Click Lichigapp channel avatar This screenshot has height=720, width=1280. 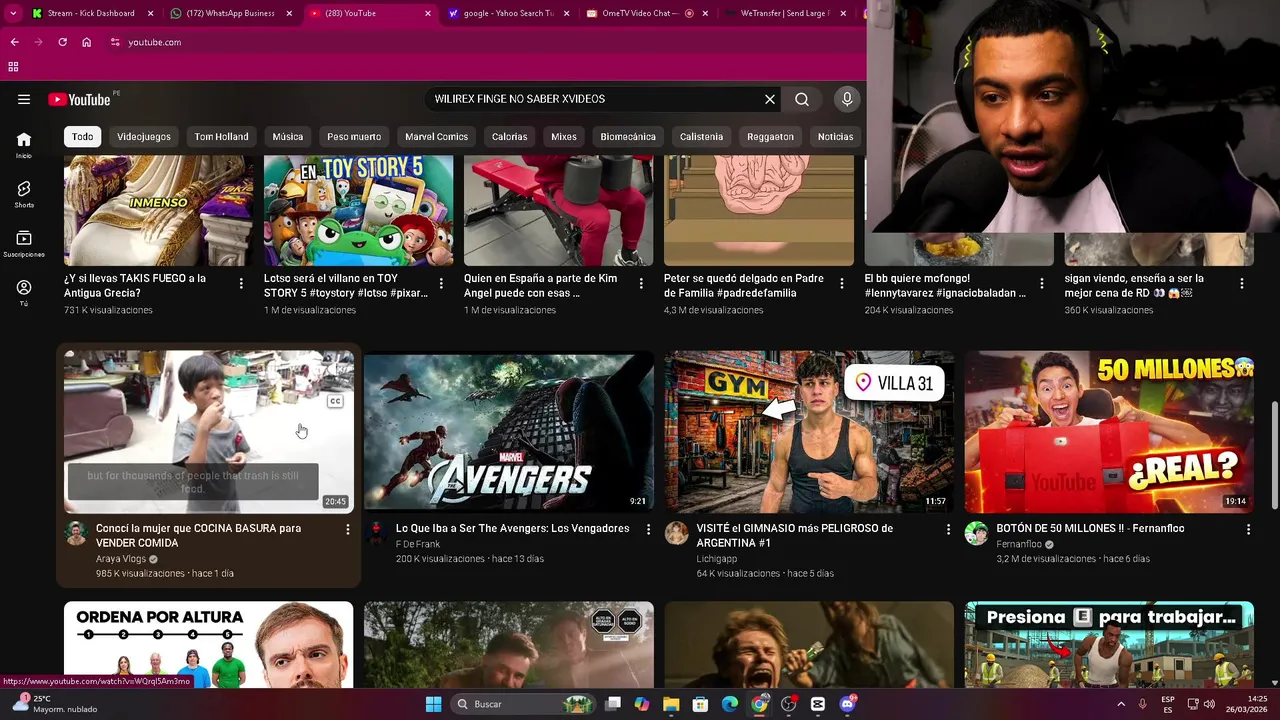pyautogui.click(x=677, y=533)
